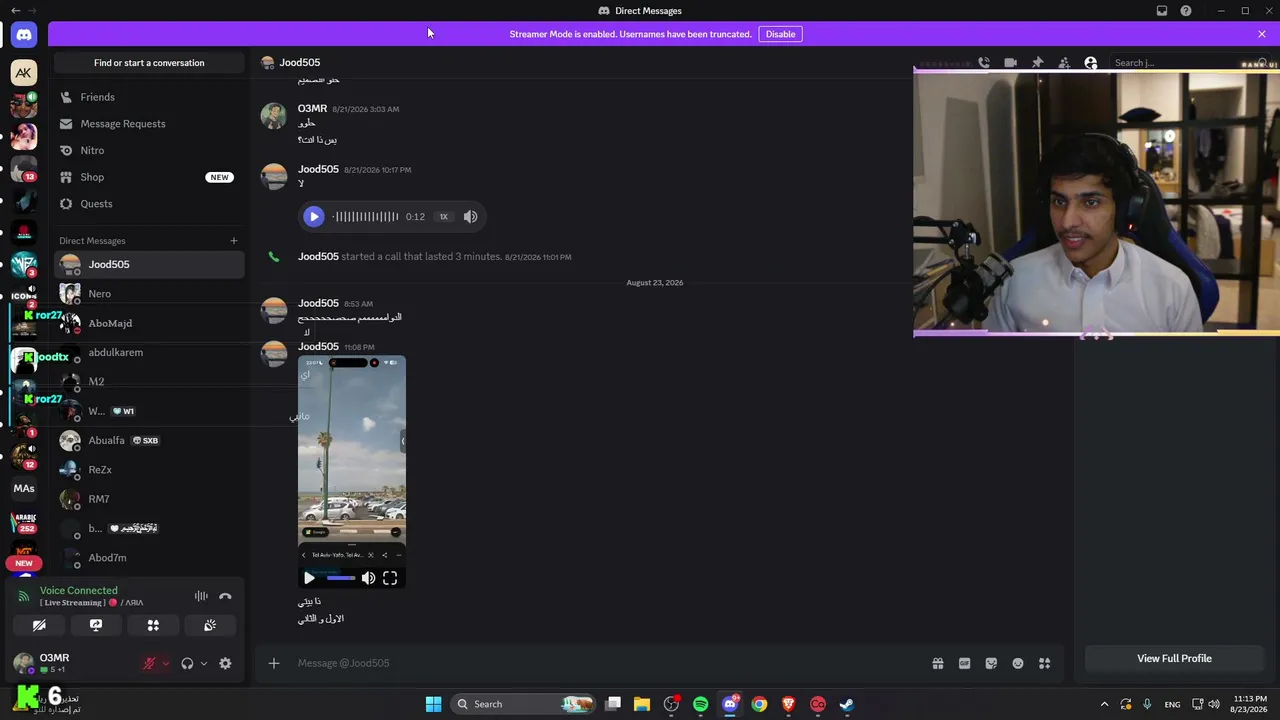Turn on camera in voice panel
1280x720 pixels.
(x=39, y=626)
